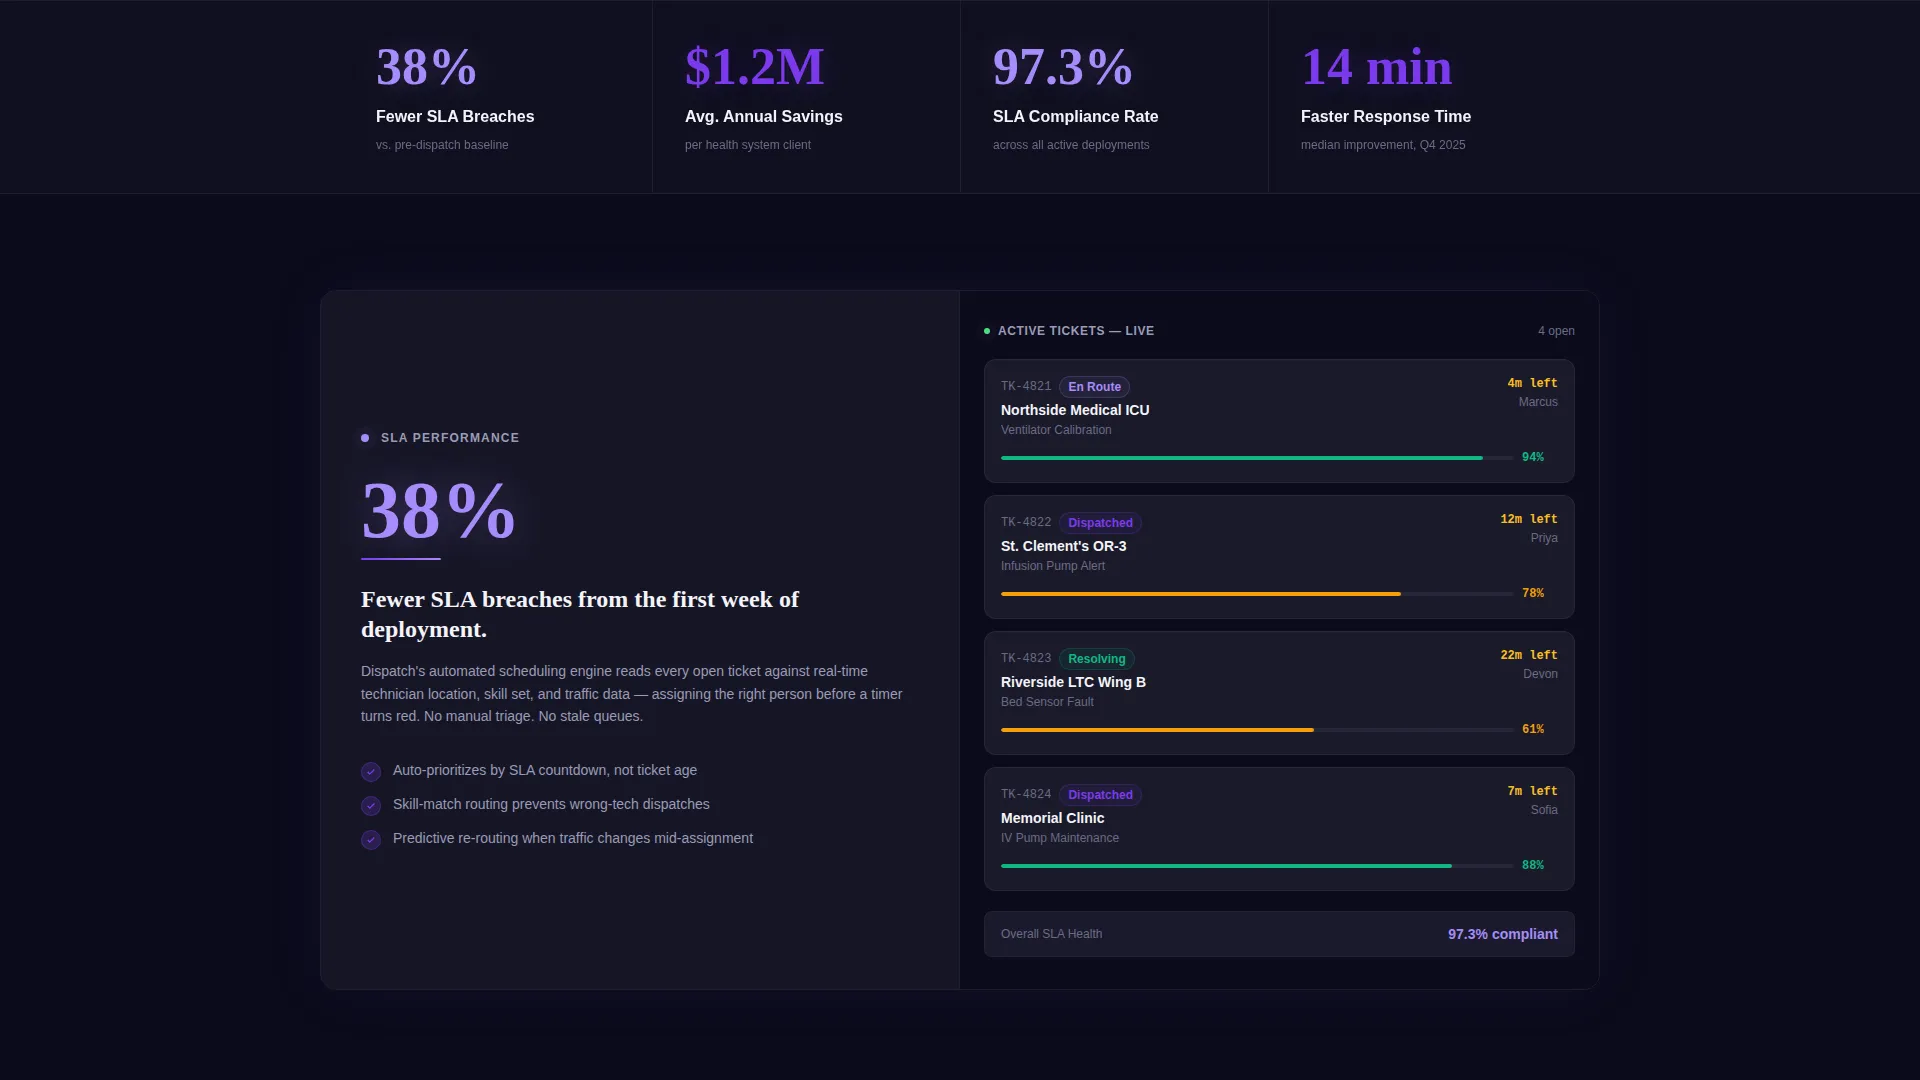Open the St. Clement's OR-3 ticket title
The image size is (1920, 1080).
pos(1063,546)
